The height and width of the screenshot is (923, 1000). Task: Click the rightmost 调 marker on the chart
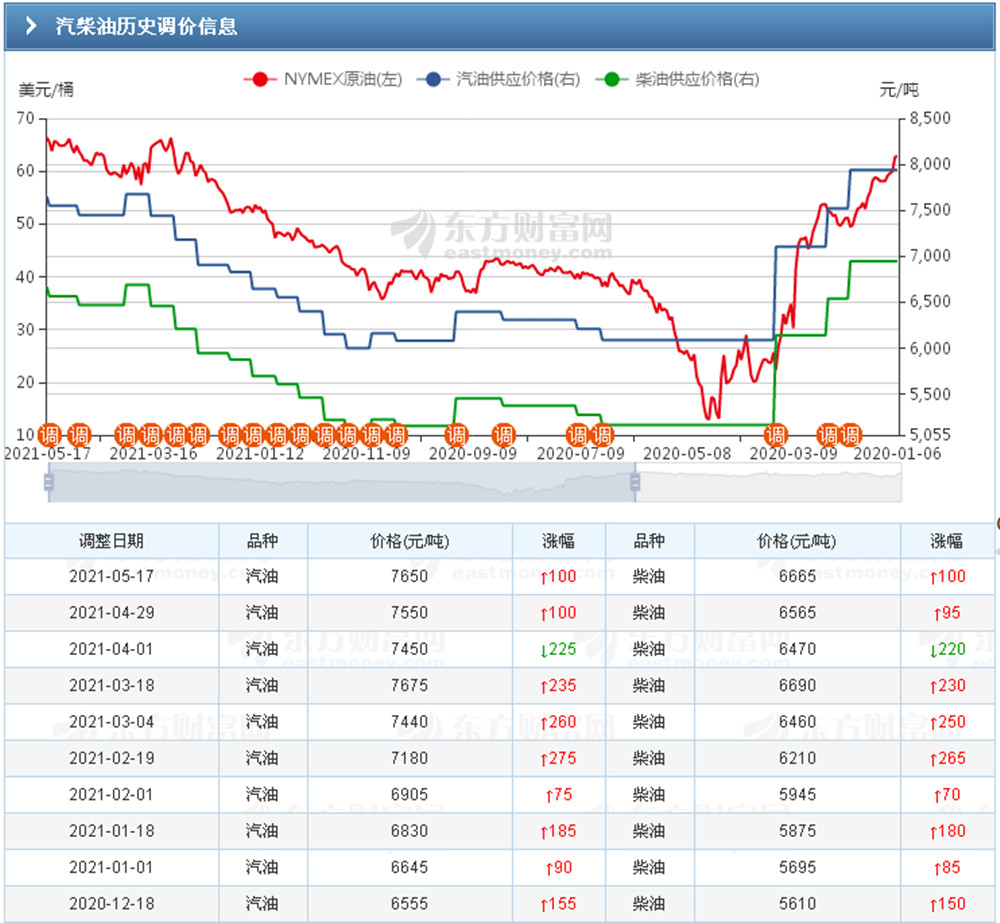point(850,436)
